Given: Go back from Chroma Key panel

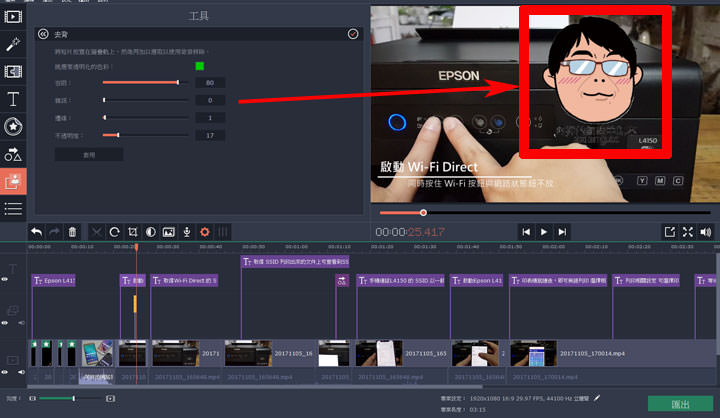Looking at the screenshot, I should tap(43, 34).
